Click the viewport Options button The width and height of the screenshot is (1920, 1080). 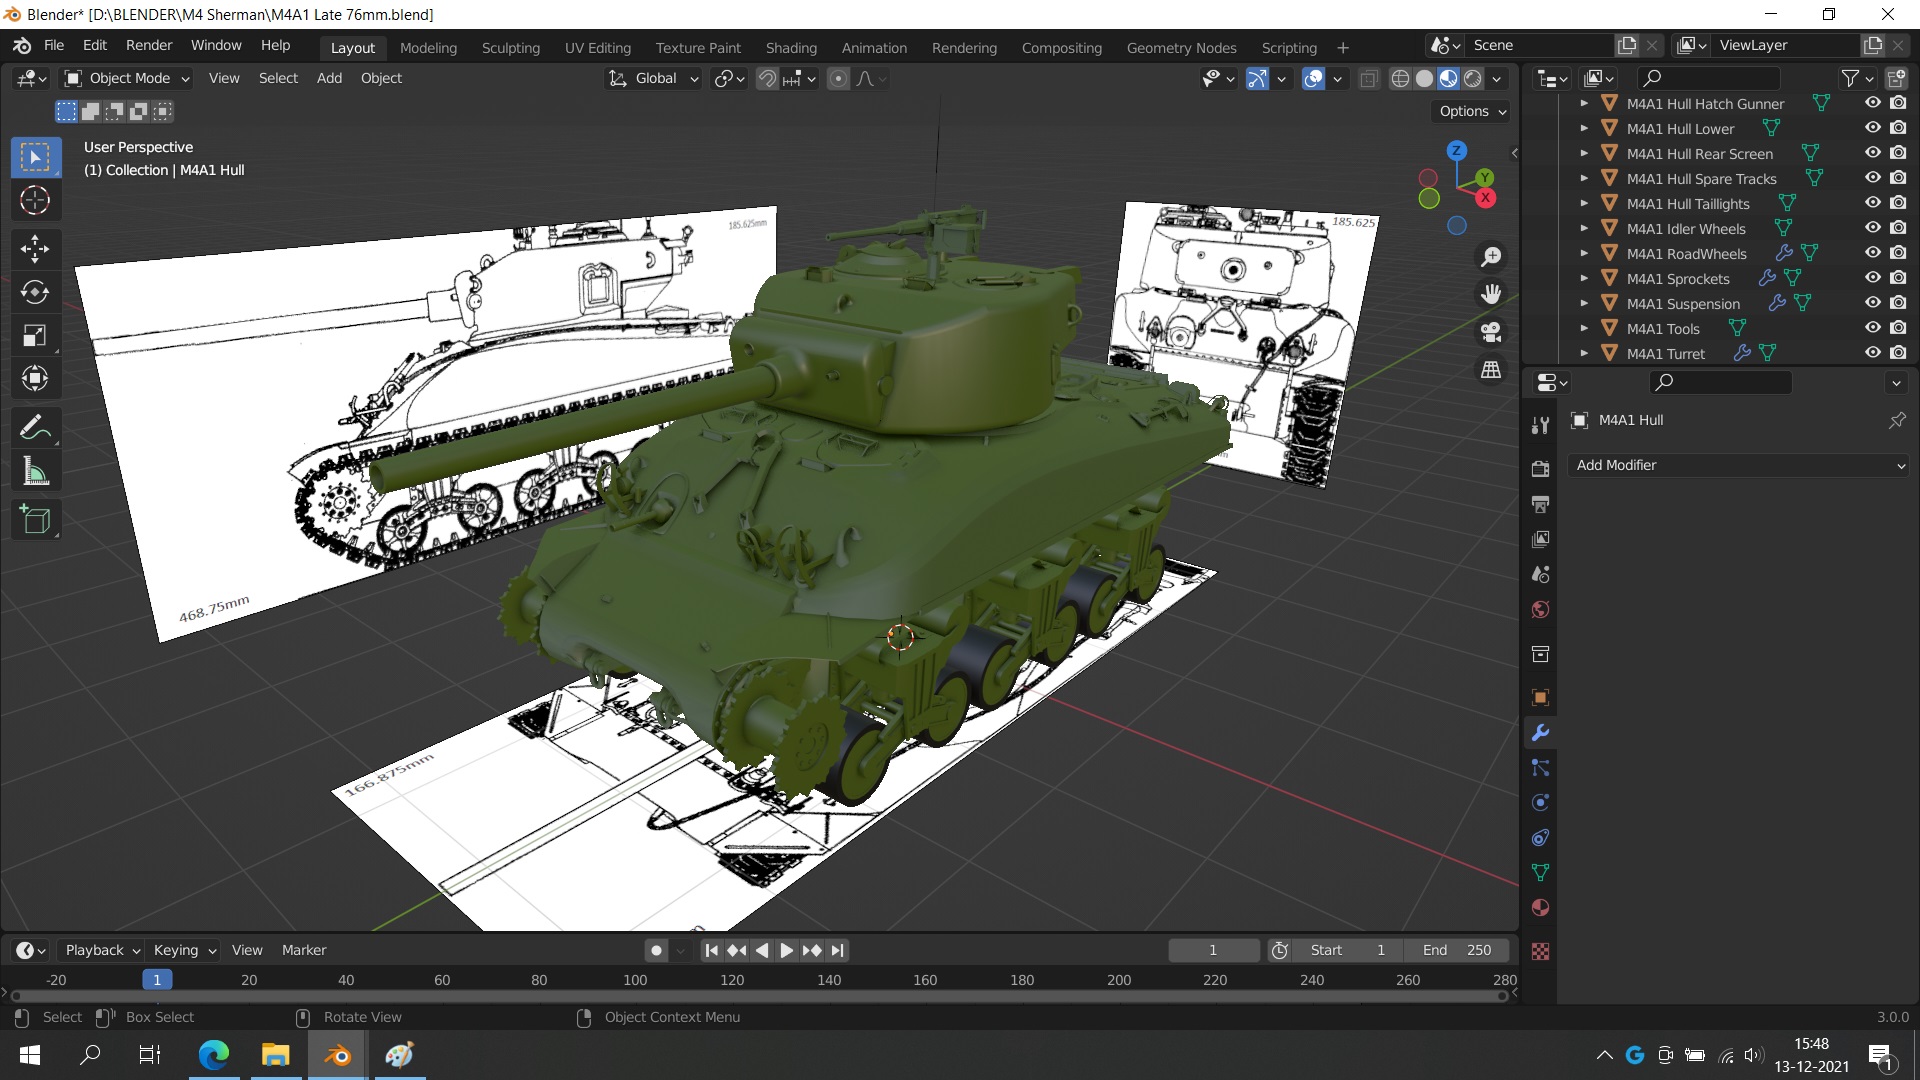(1472, 111)
